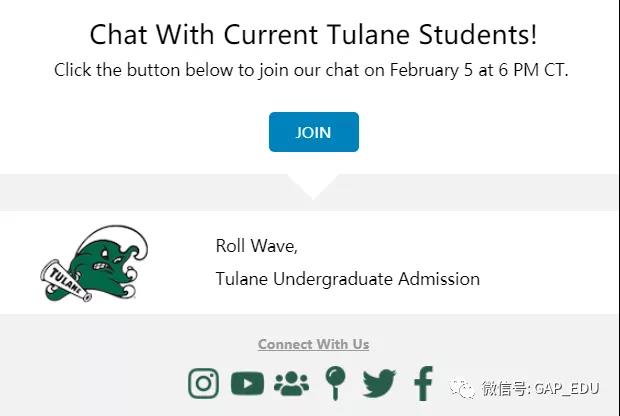Open Tulane's Instagram page icon
Image resolution: width=620 pixels, height=416 pixels.
(203, 383)
